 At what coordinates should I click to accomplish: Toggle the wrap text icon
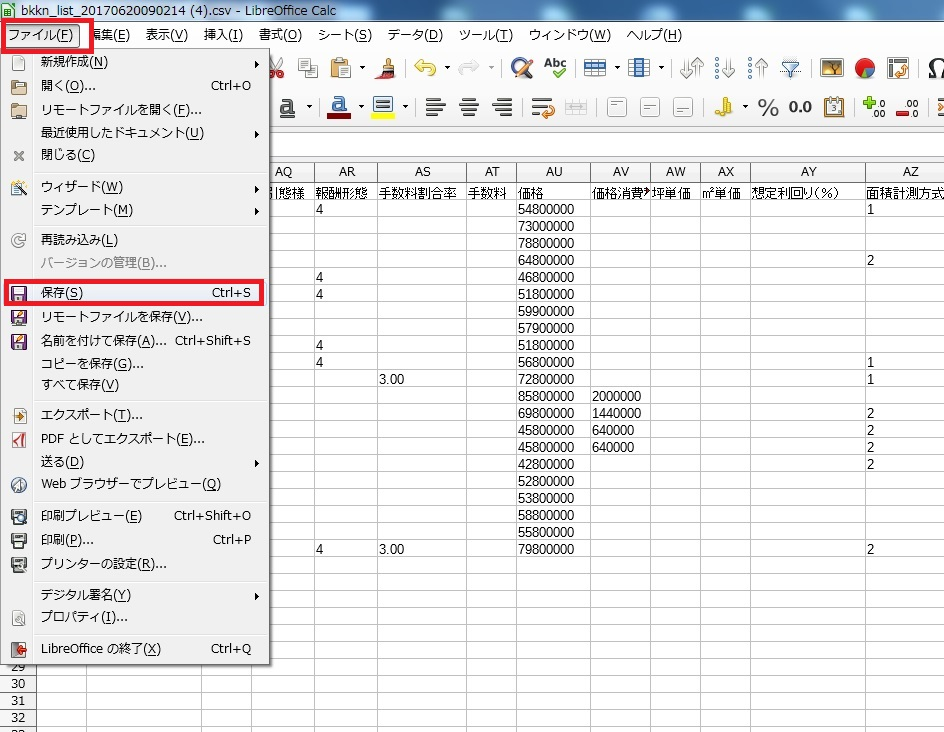(x=542, y=108)
